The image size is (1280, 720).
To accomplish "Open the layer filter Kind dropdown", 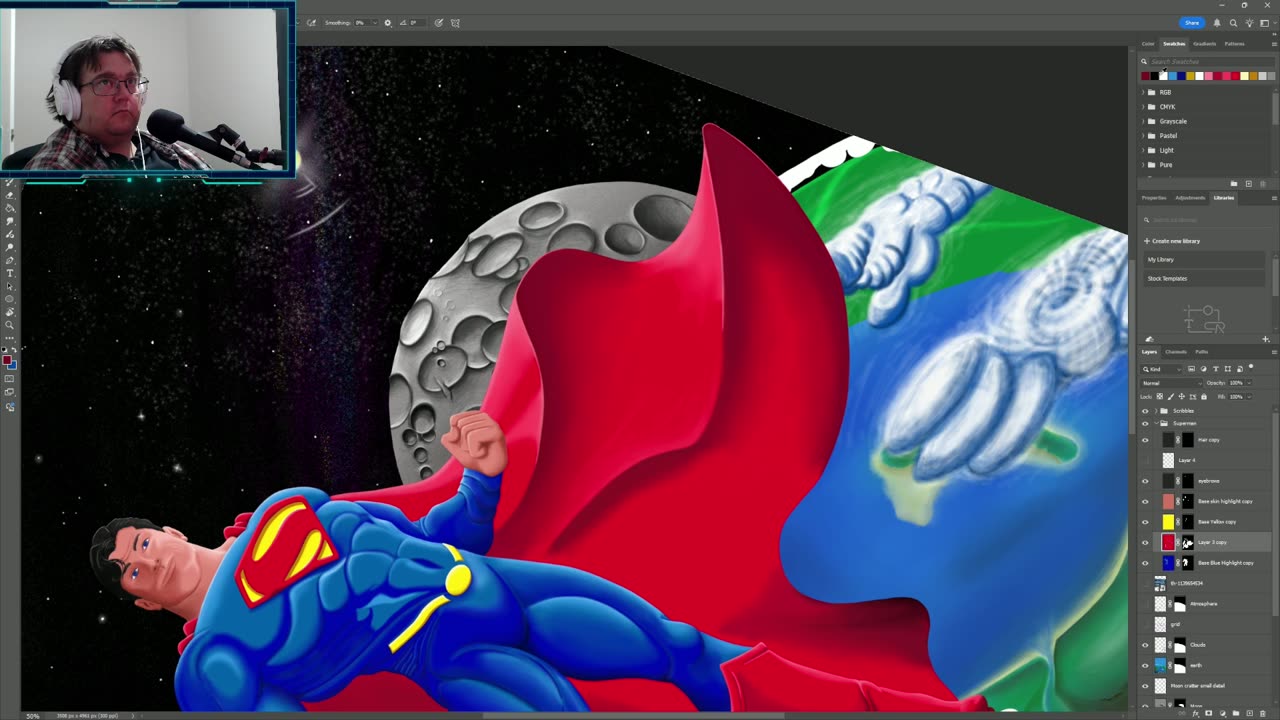I will (1162, 369).
